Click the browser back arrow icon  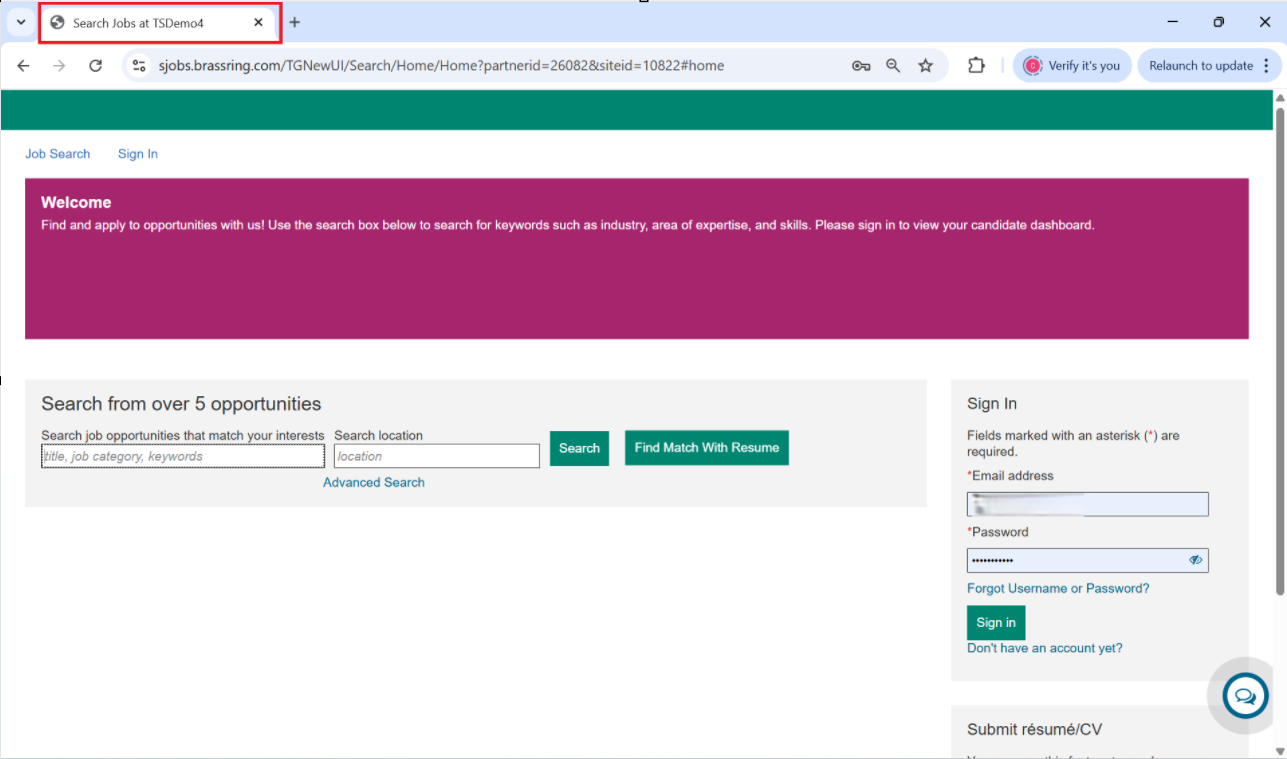pos(23,66)
